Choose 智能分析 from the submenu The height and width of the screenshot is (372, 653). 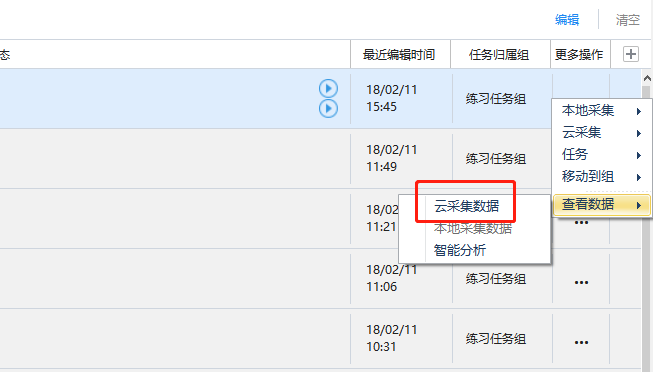460,250
